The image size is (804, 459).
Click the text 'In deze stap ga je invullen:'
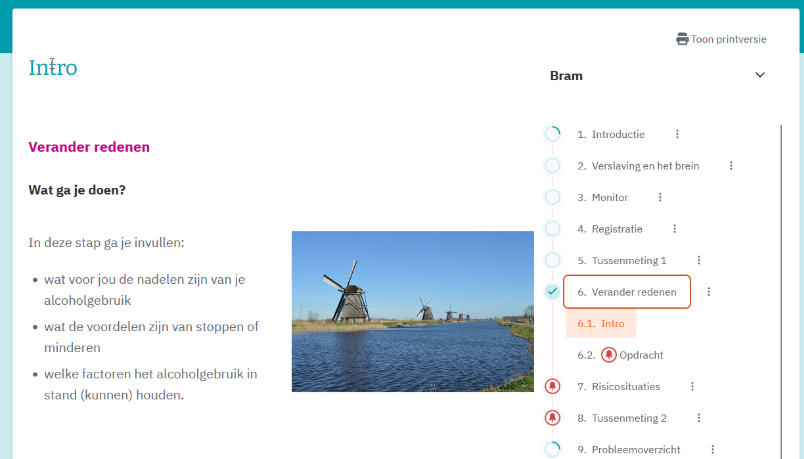click(x=106, y=242)
